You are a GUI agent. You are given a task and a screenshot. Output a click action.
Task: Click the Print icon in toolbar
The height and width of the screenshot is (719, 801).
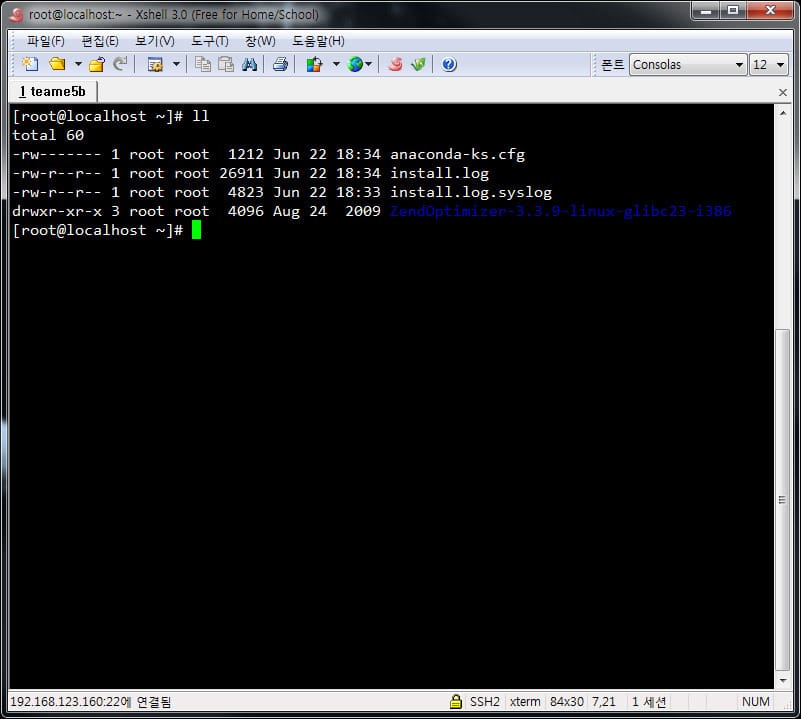[x=281, y=64]
